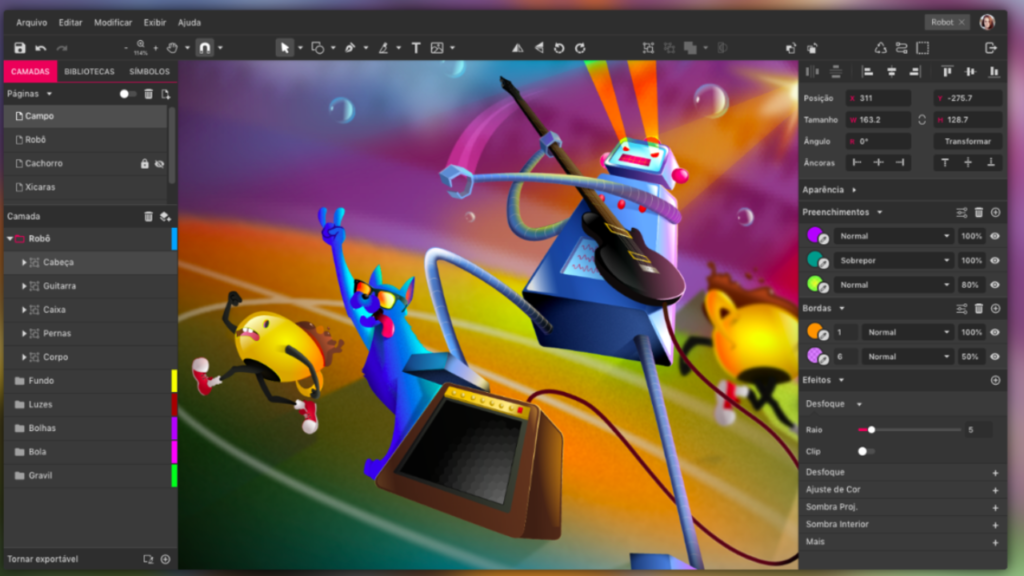The image size is (1024, 576).
Task: Rotate selection counterclockwise
Action: 559,48
